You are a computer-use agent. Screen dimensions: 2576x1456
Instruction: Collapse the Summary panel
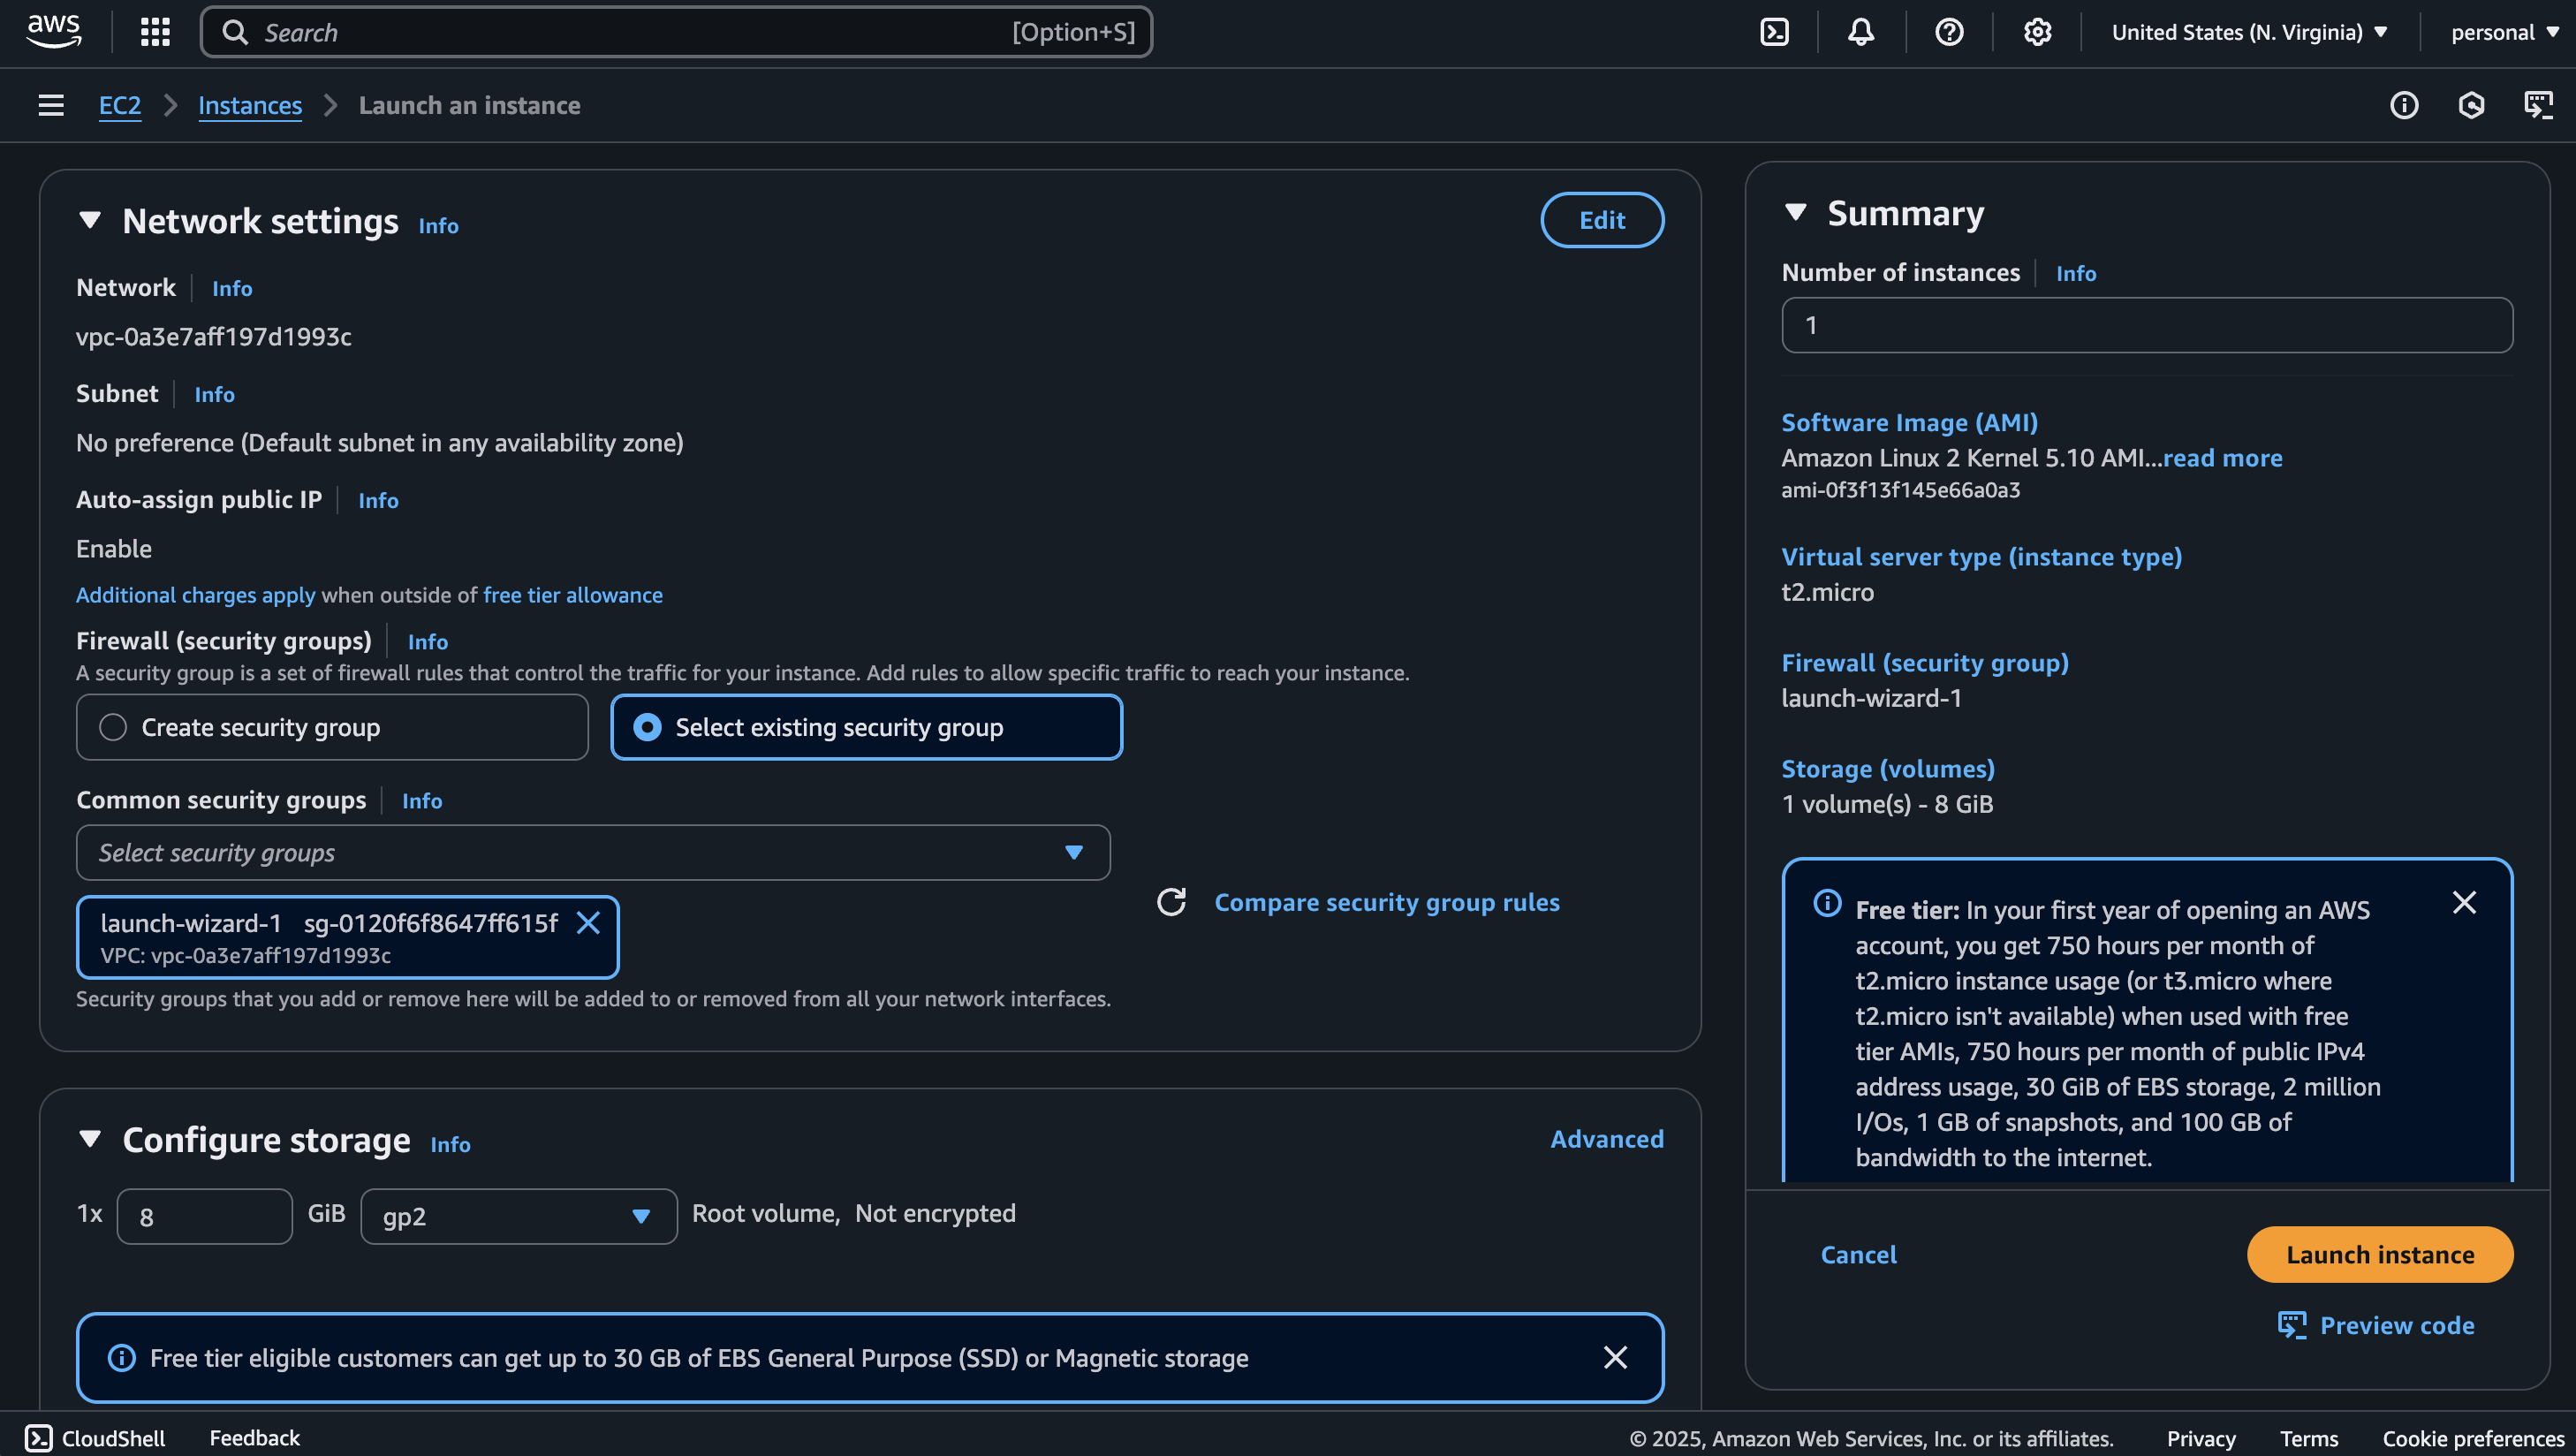[1795, 212]
